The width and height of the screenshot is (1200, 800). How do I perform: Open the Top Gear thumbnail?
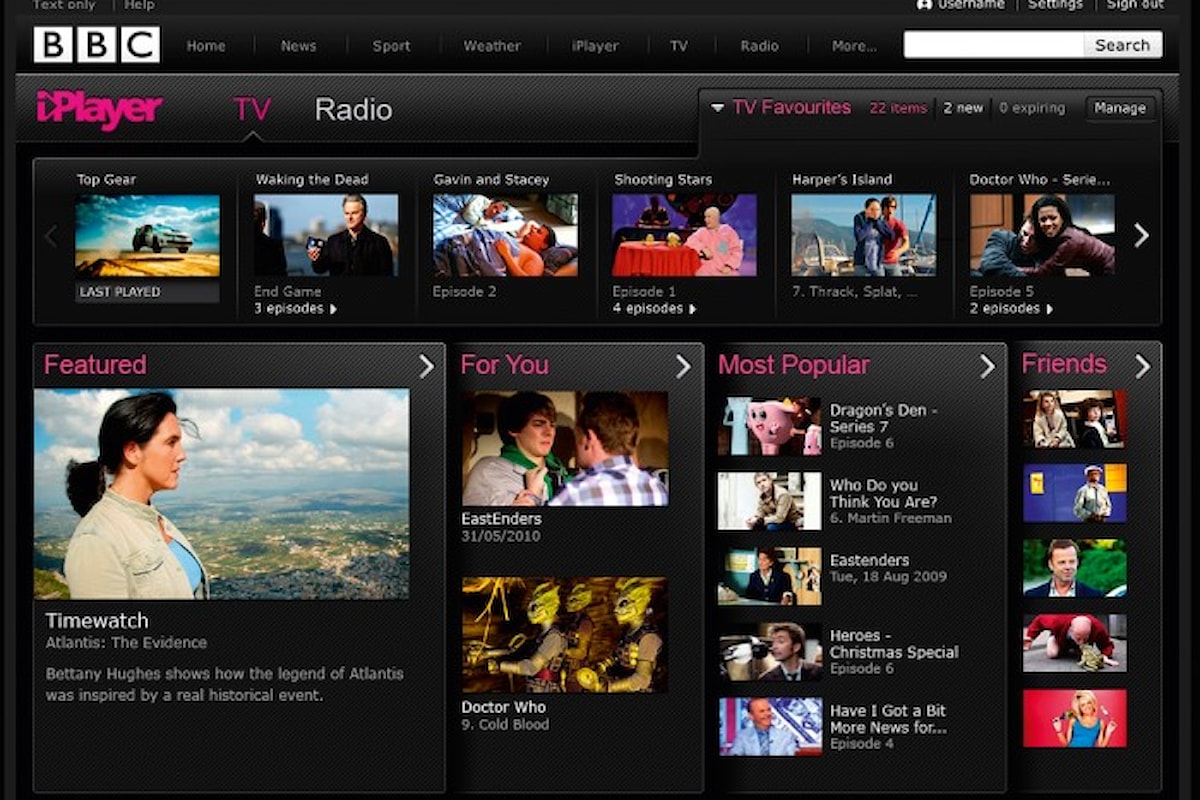(x=147, y=236)
